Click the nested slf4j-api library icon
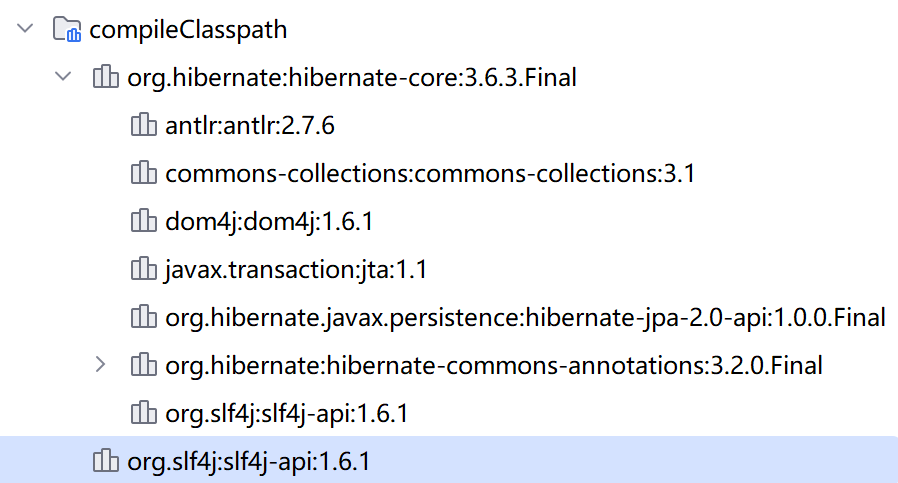 144,414
